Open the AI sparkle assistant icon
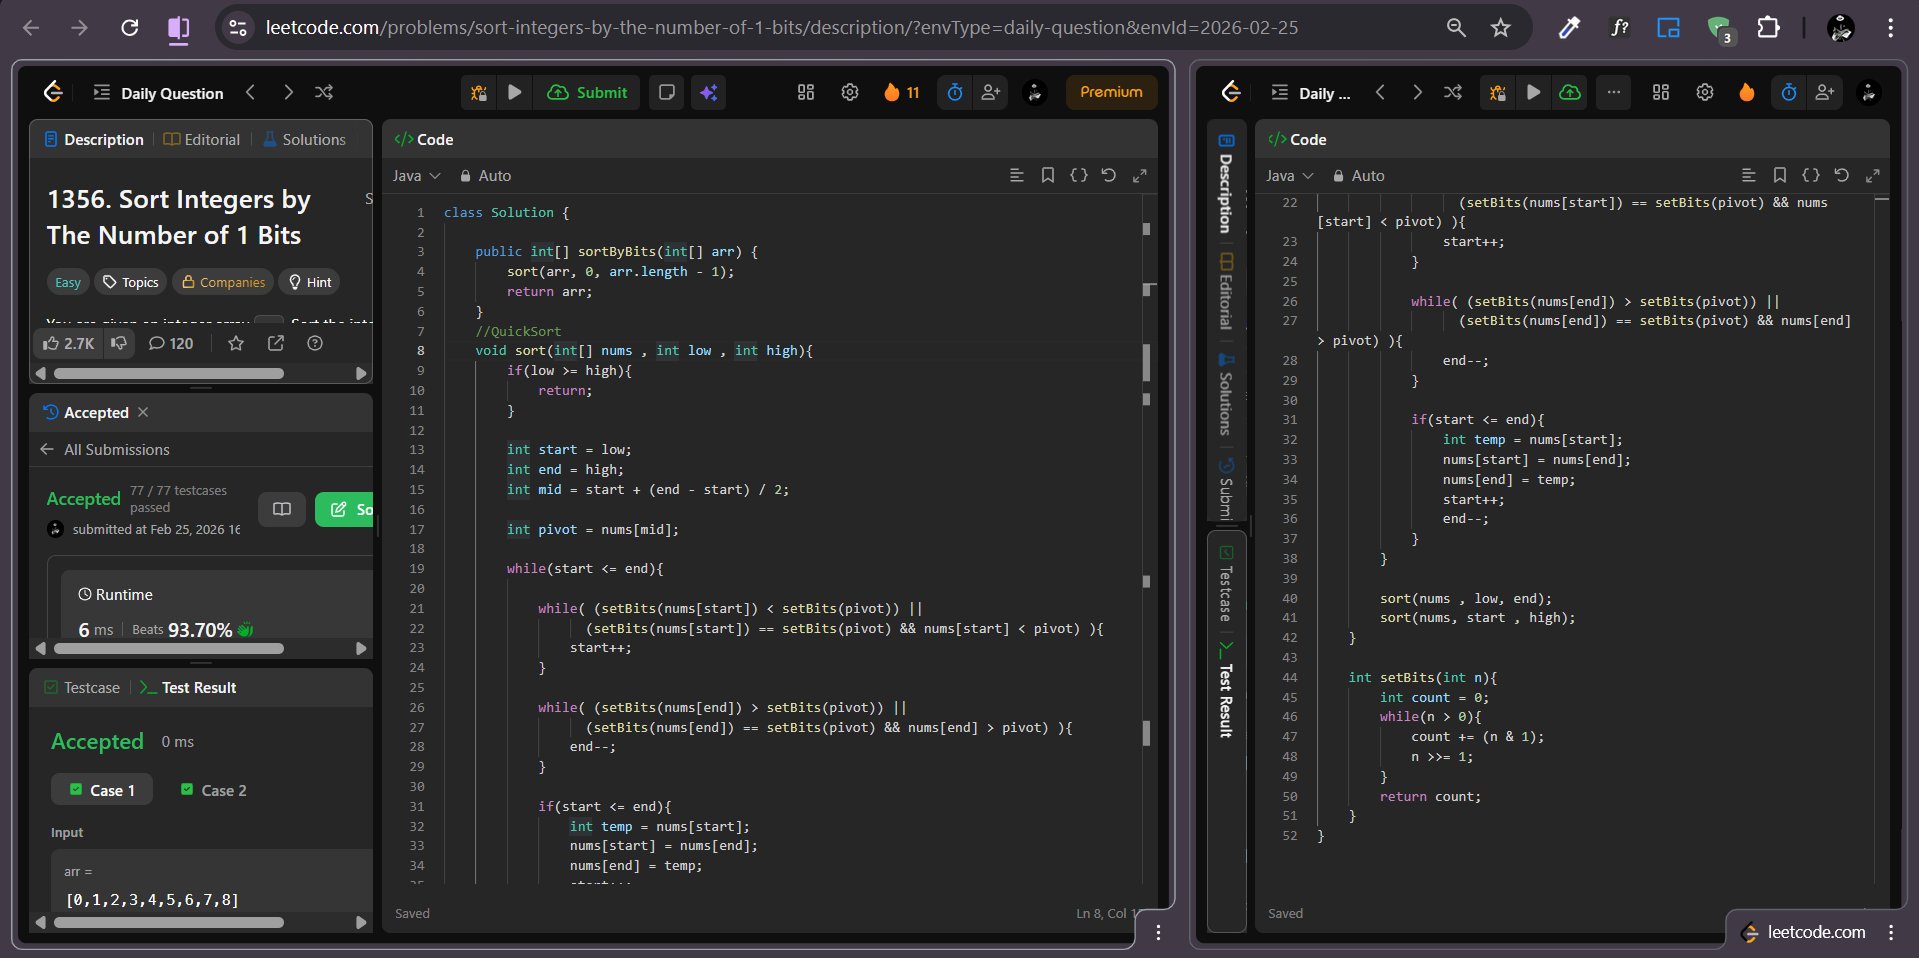Screen dimensions: 1919x958 coord(708,92)
